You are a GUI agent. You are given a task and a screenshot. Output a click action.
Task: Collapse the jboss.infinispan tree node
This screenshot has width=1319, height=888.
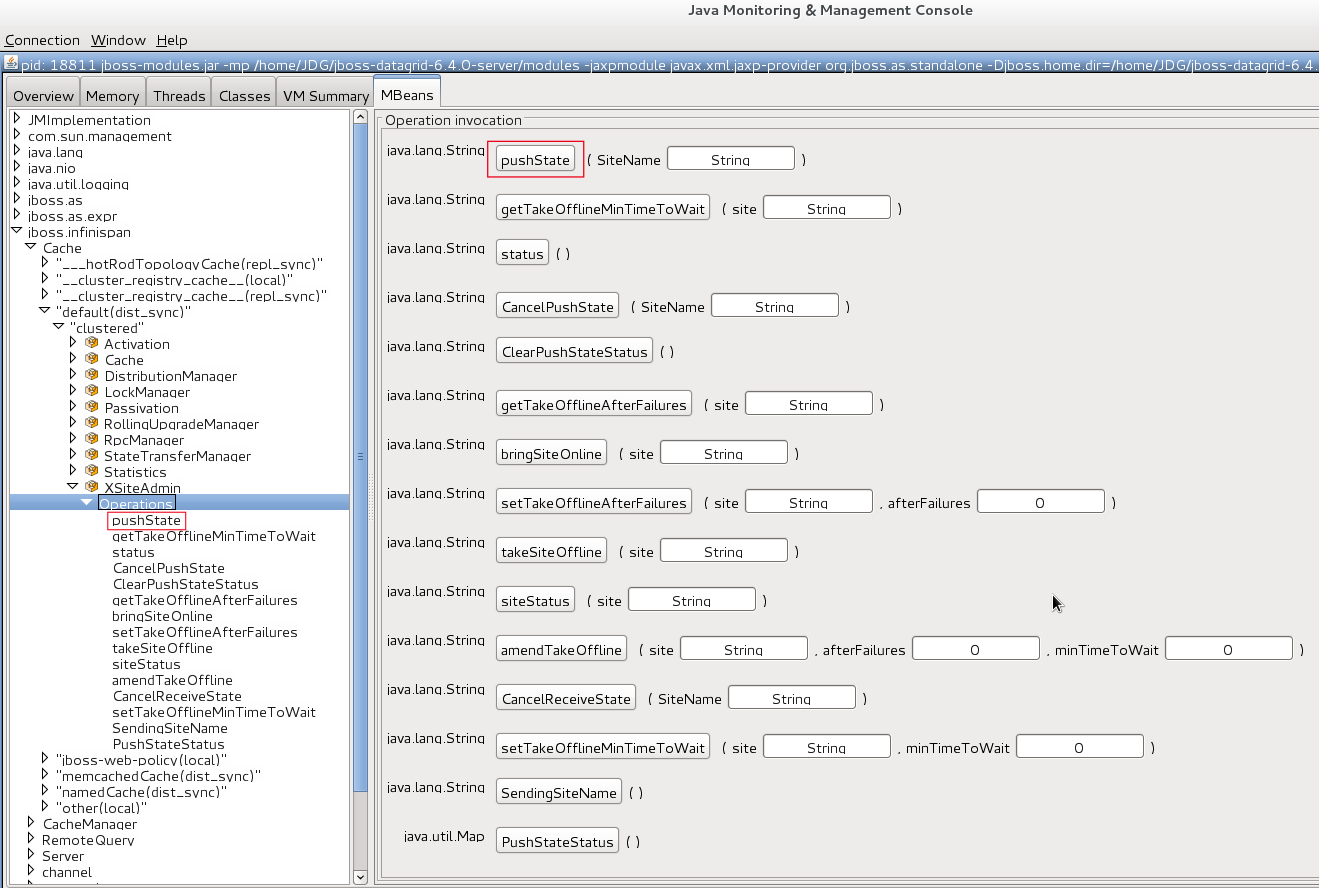17,231
